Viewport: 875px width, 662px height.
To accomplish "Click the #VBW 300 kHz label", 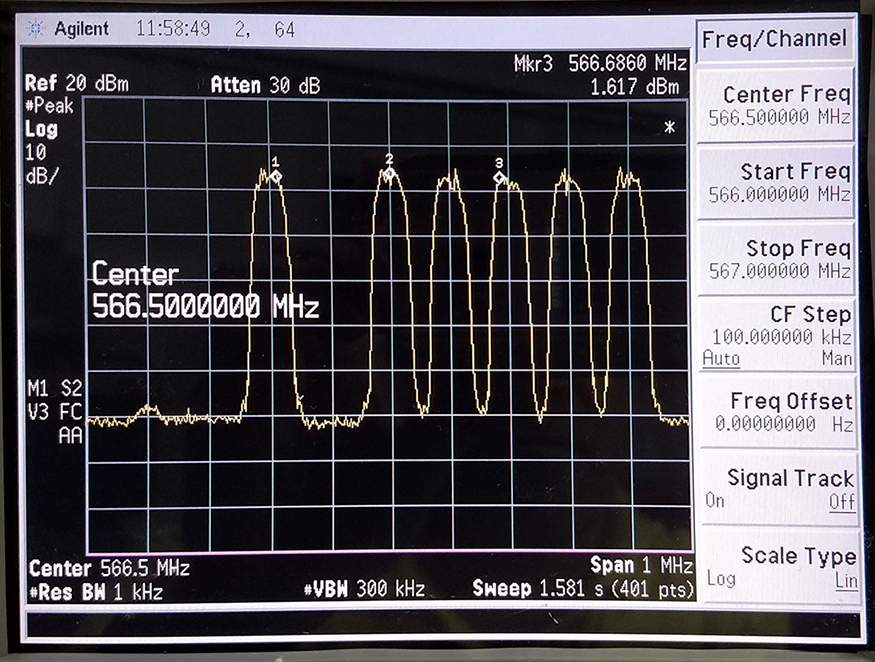I will [x=364, y=589].
